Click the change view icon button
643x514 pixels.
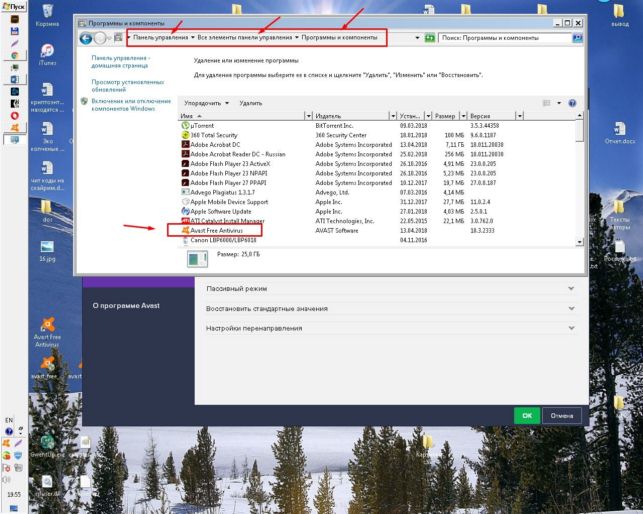coord(547,103)
